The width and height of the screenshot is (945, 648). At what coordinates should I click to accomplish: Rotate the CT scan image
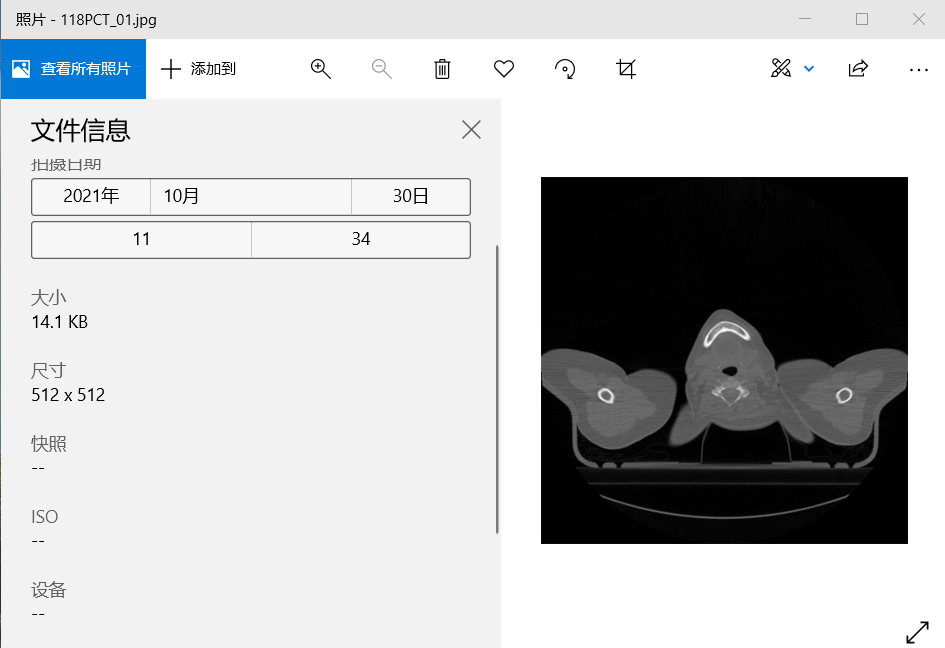pos(565,68)
